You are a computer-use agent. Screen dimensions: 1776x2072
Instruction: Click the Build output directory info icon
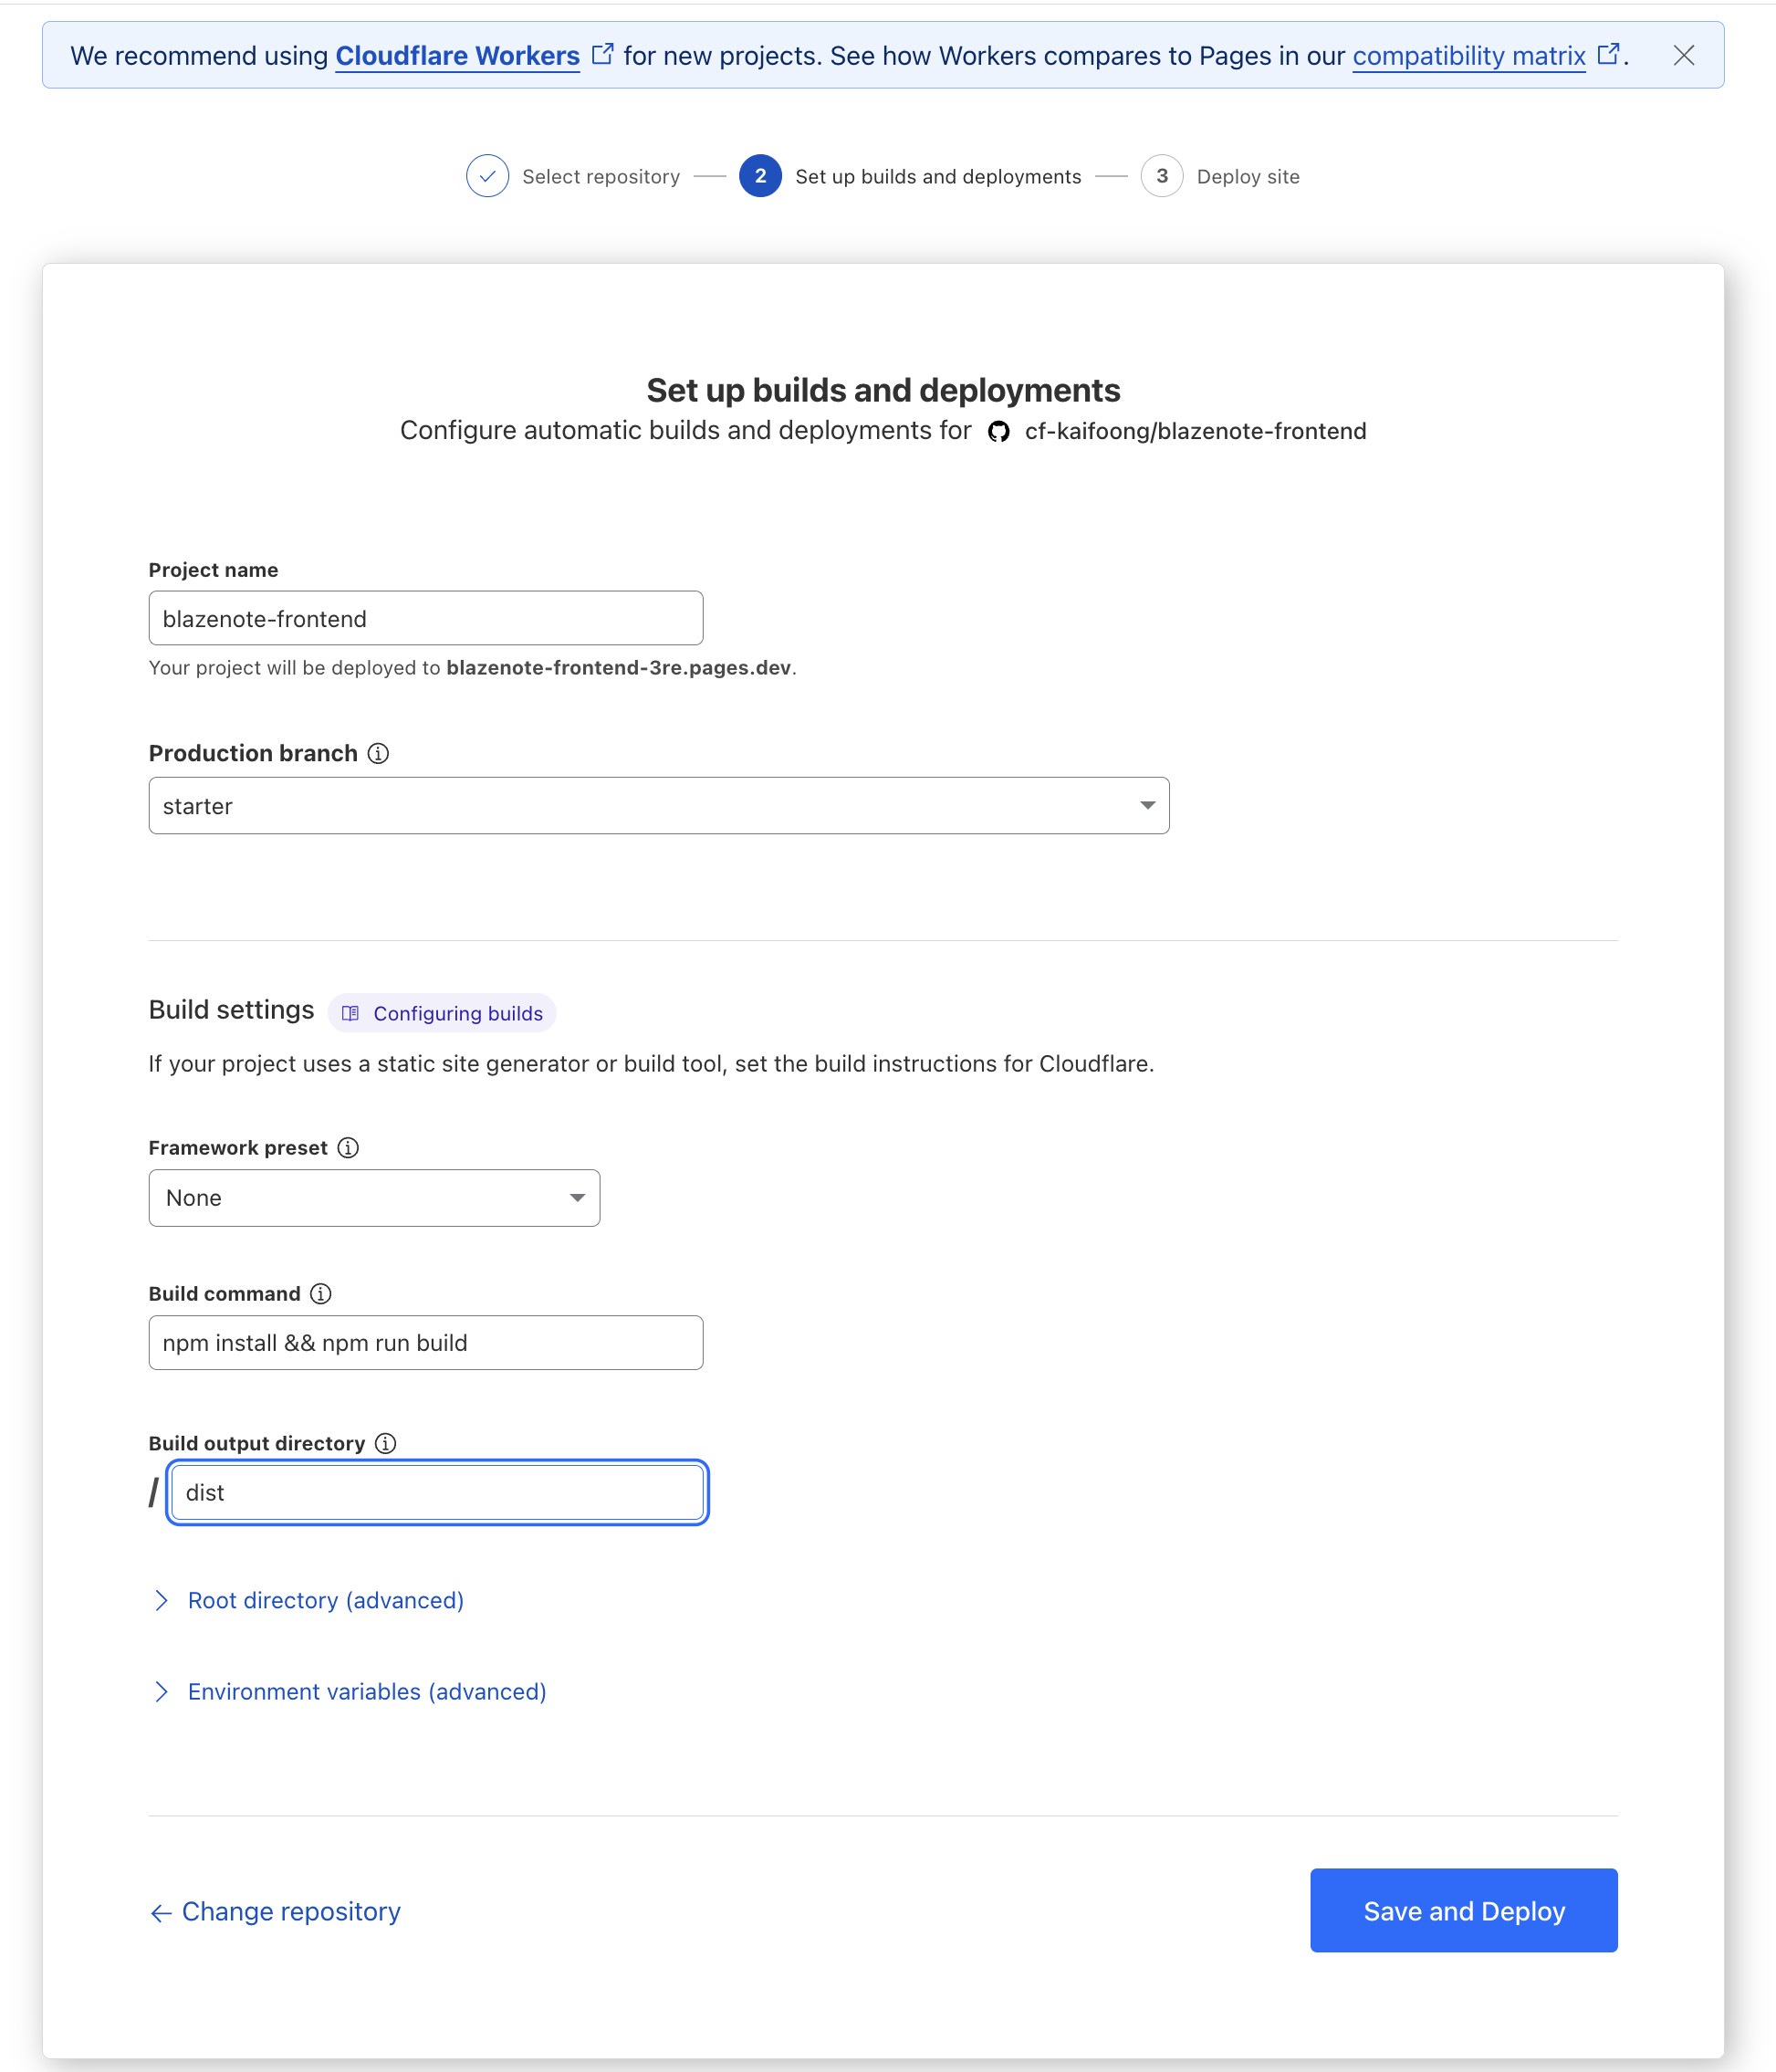pyautogui.click(x=386, y=1443)
